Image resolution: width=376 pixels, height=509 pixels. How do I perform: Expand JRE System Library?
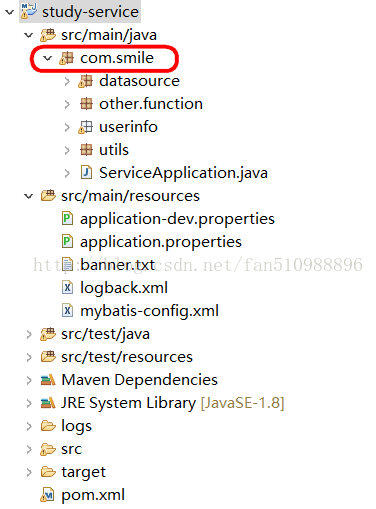click(29, 403)
